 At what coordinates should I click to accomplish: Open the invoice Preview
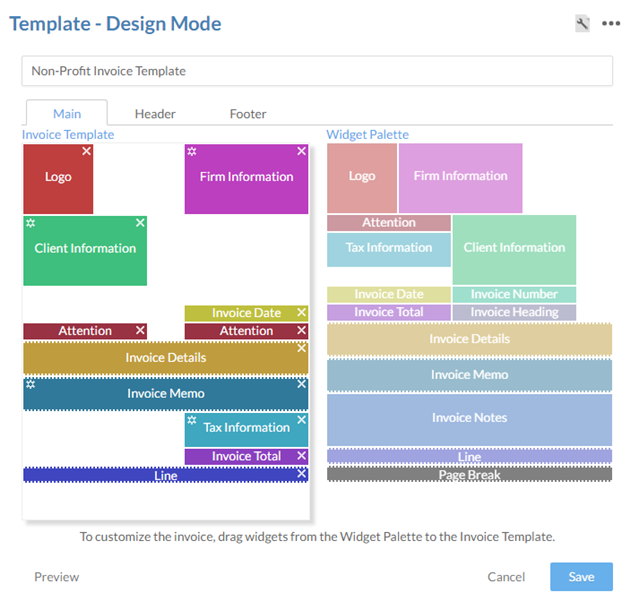coord(57,577)
